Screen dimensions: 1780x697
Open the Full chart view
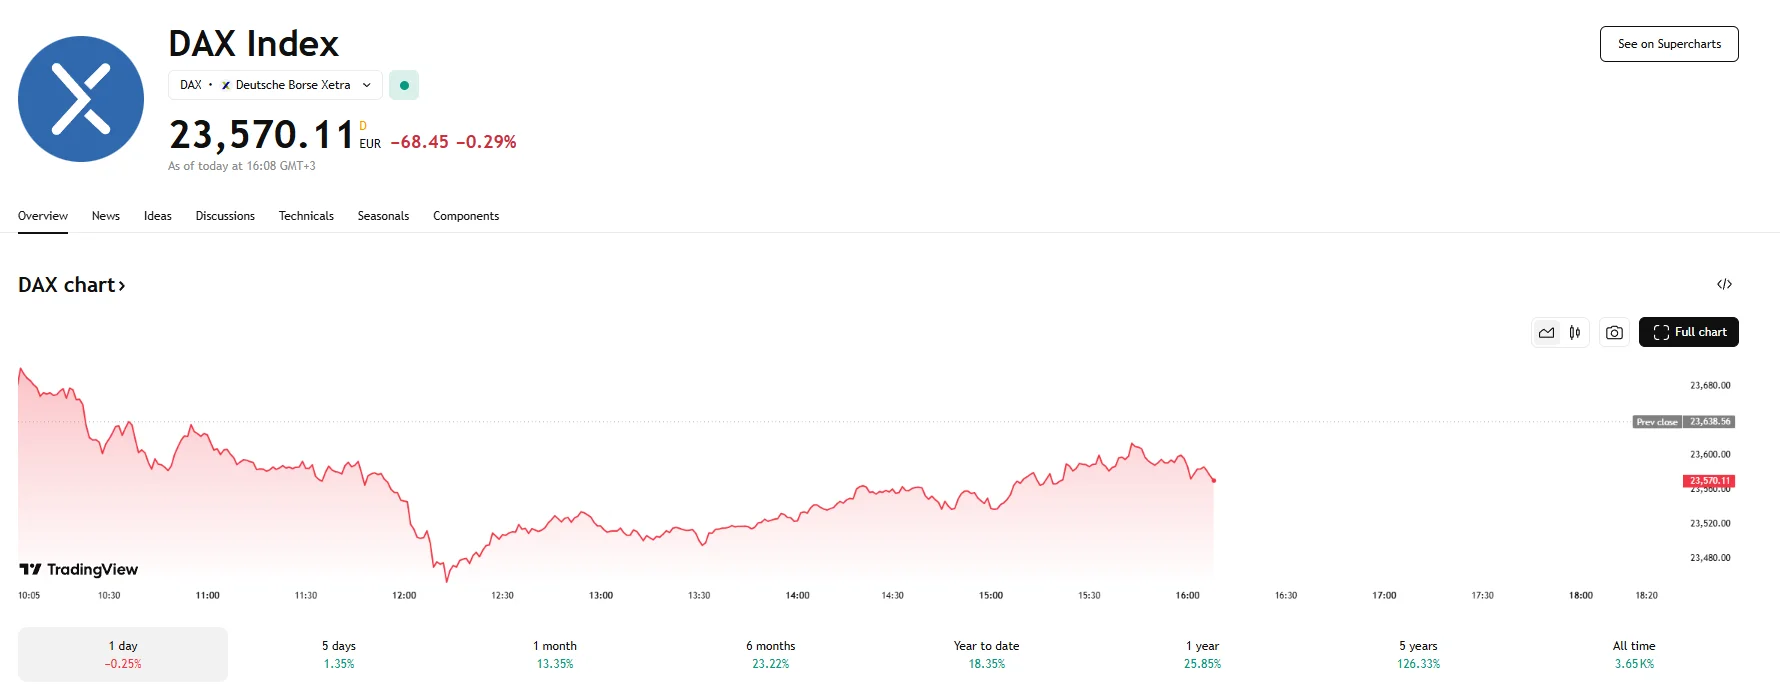[1688, 332]
